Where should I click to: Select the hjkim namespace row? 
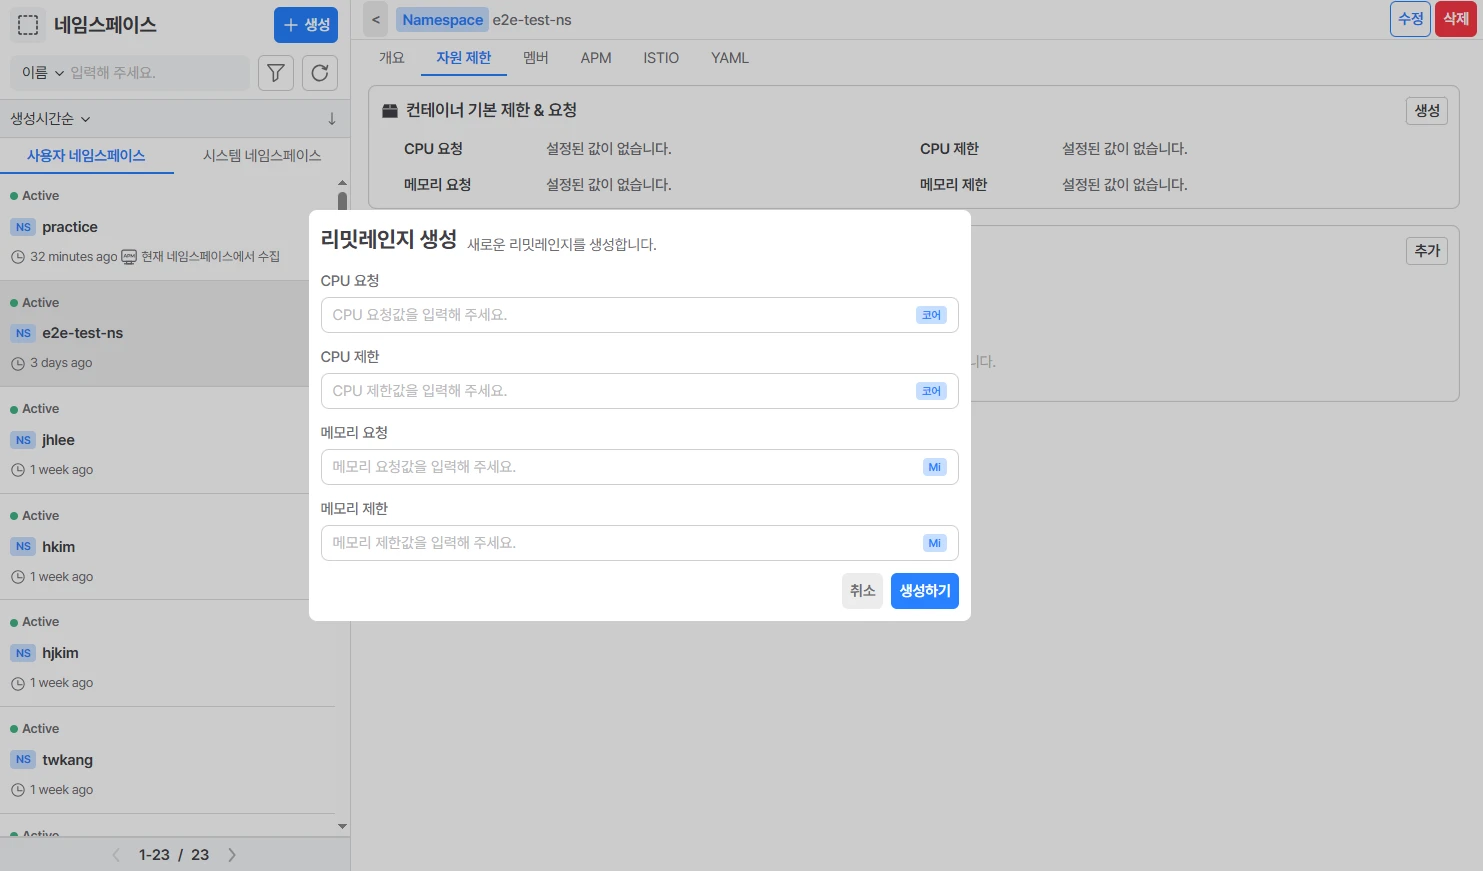[x=168, y=653]
